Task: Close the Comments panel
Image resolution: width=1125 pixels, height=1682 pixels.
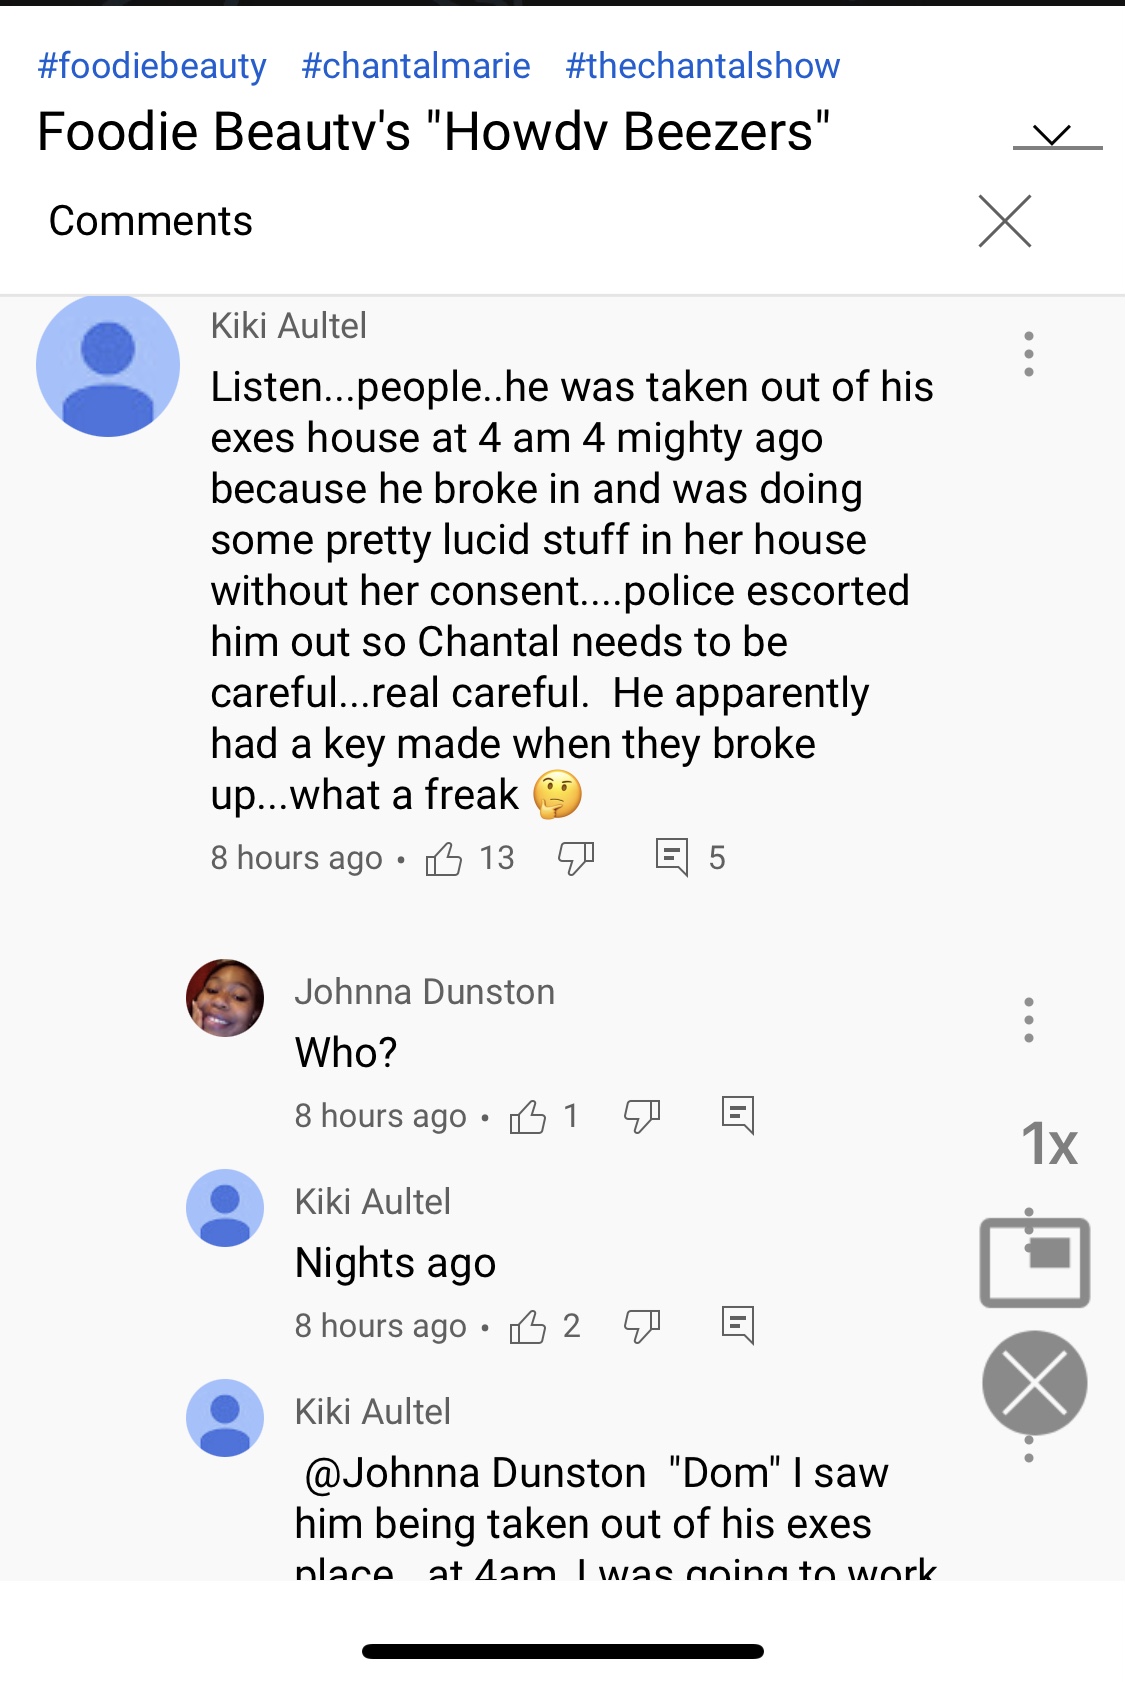Action: point(1005,221)
